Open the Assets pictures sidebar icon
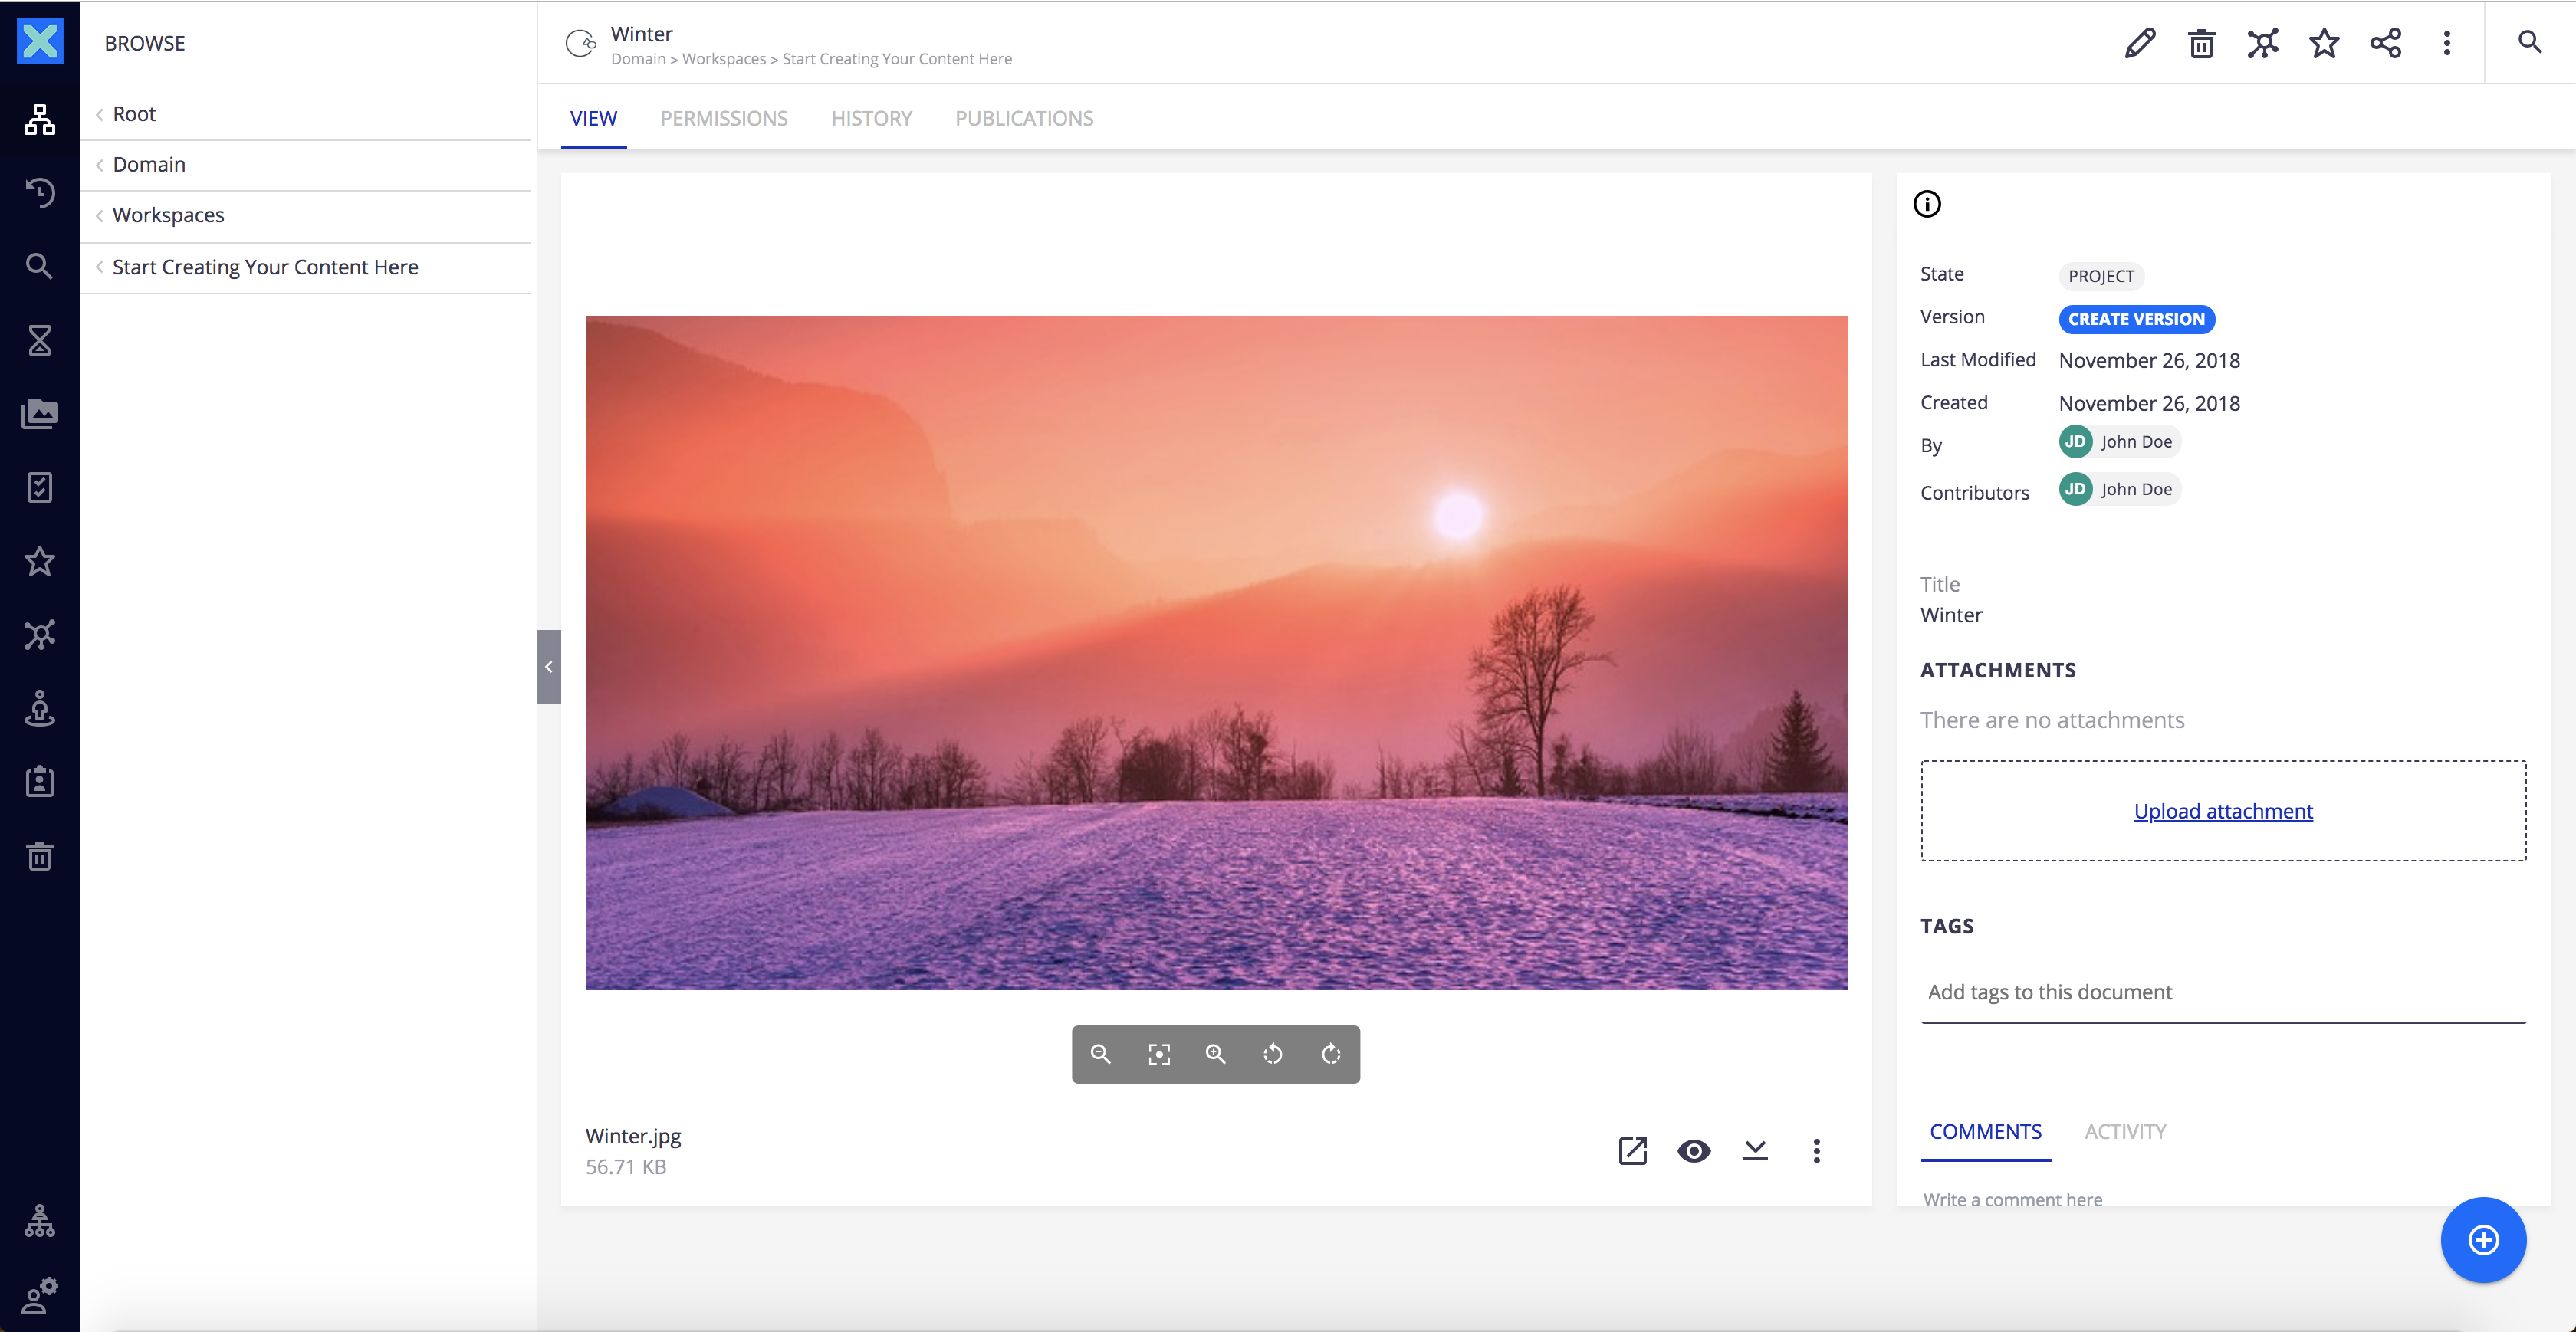2576x1332 pixels. [40, 414]
